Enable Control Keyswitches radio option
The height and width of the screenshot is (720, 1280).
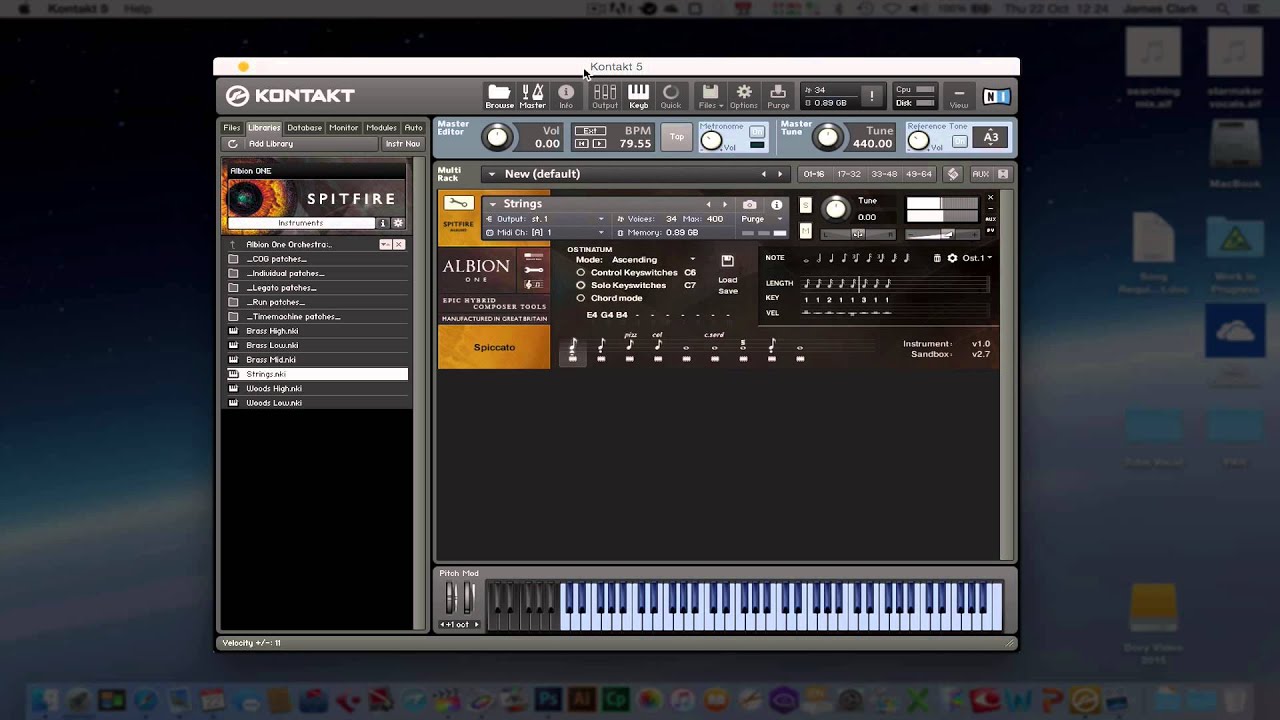(580, 273)
